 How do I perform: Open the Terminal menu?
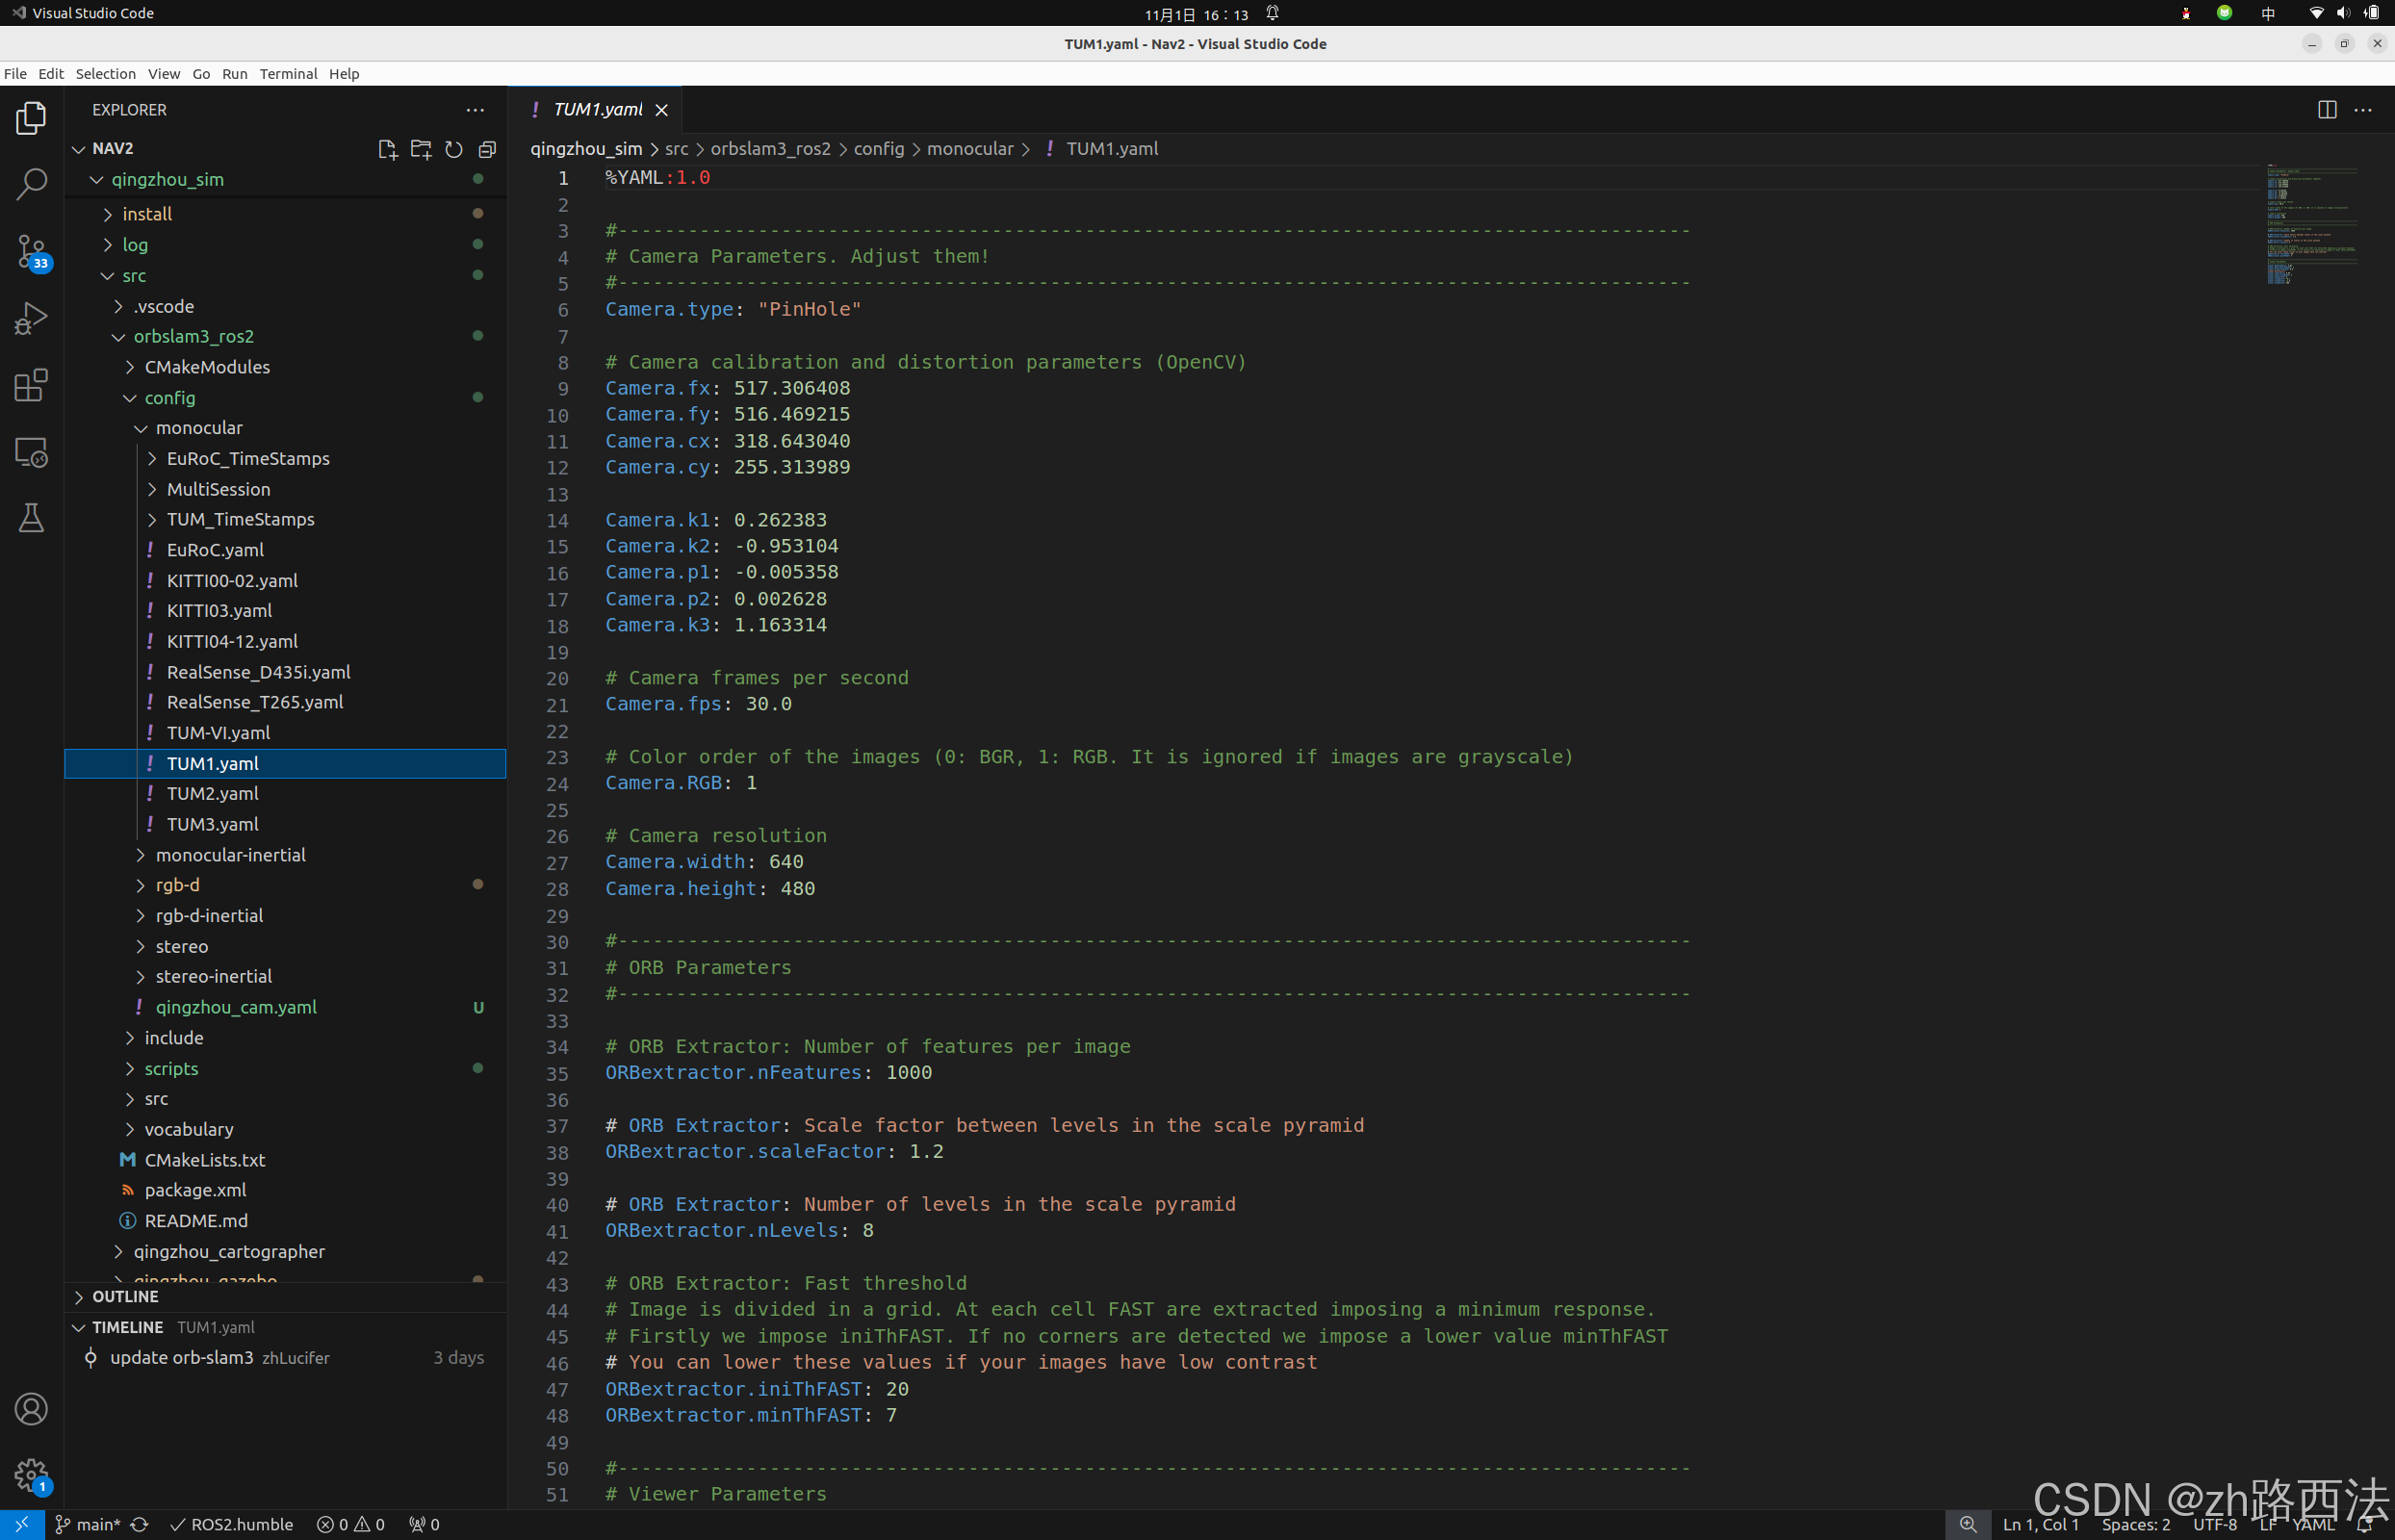(288, 74)
